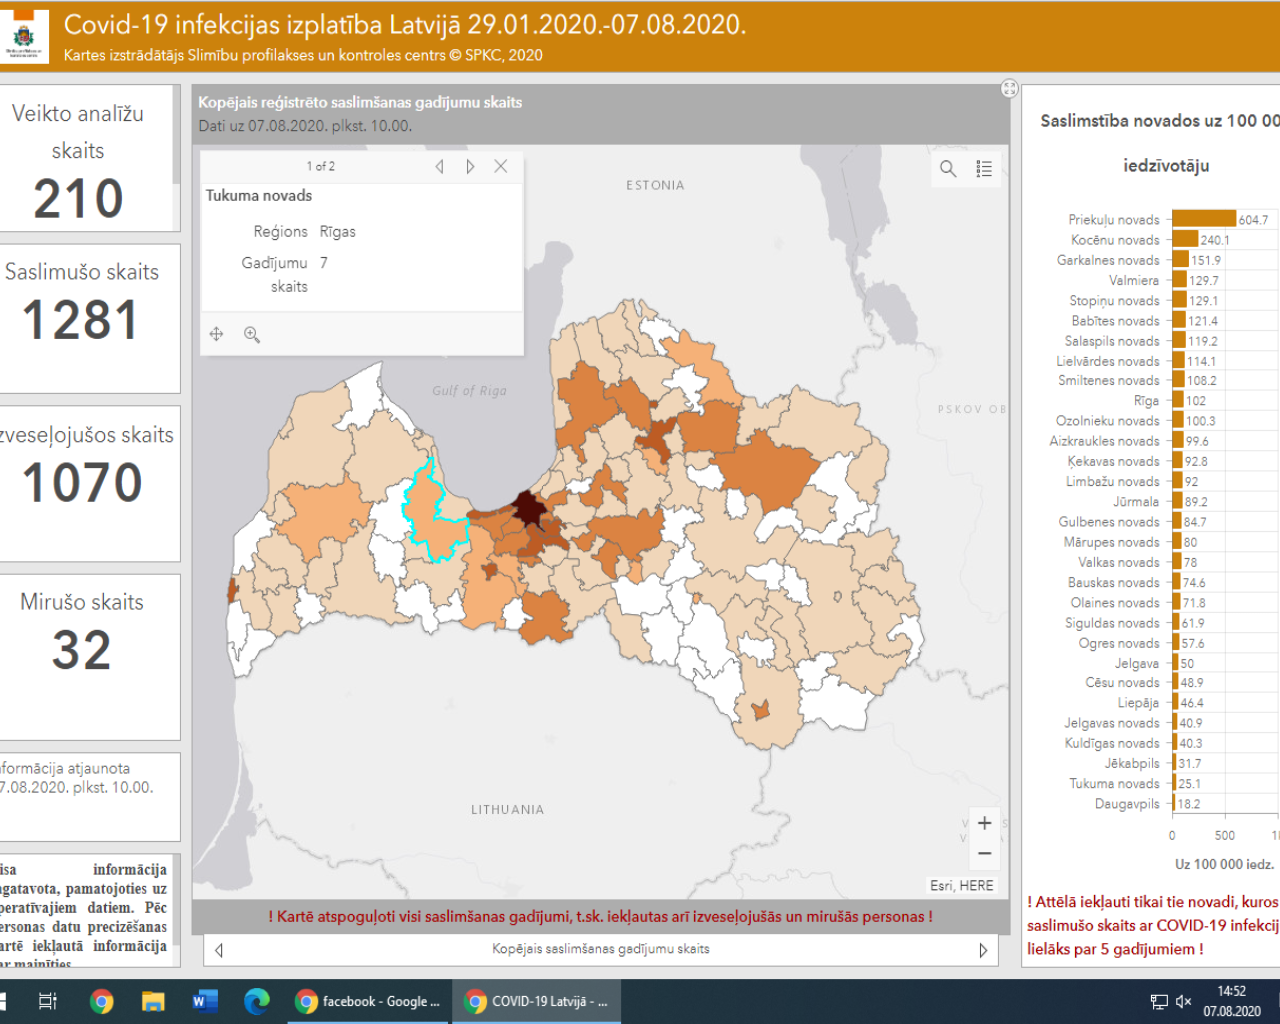Click the dark Rīga region on map
Viewport: 1280px width, 1024px height.
click(527, 508)
